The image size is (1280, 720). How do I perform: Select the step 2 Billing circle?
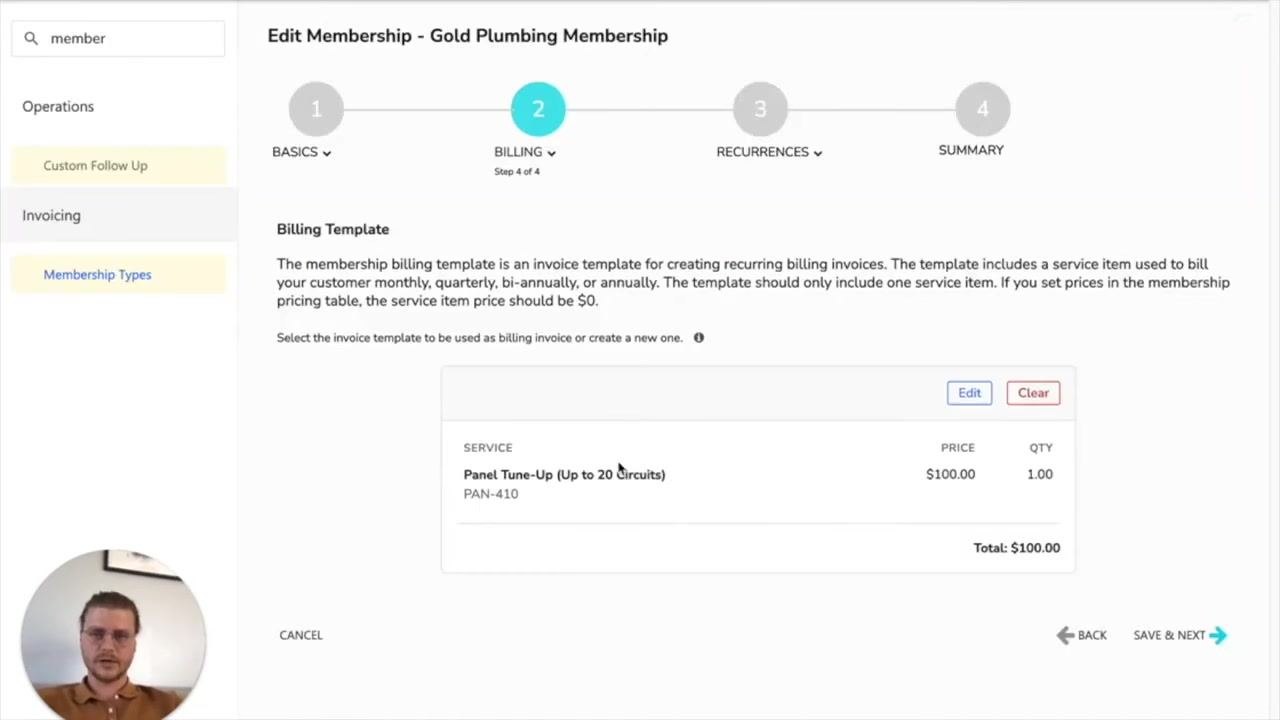point(538,109)
